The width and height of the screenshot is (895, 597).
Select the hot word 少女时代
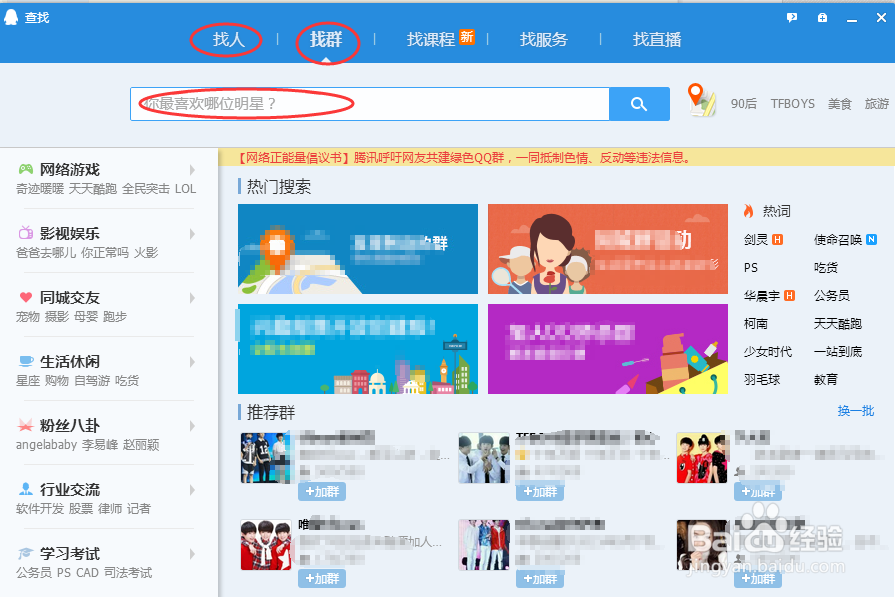point(768,352)
